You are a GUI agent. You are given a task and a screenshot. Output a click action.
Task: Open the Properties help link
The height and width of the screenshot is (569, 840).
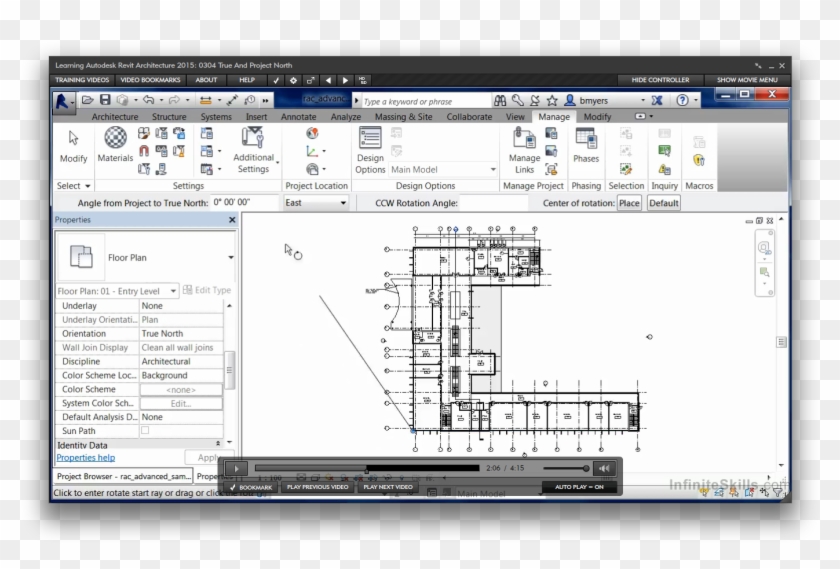(85, 458)
